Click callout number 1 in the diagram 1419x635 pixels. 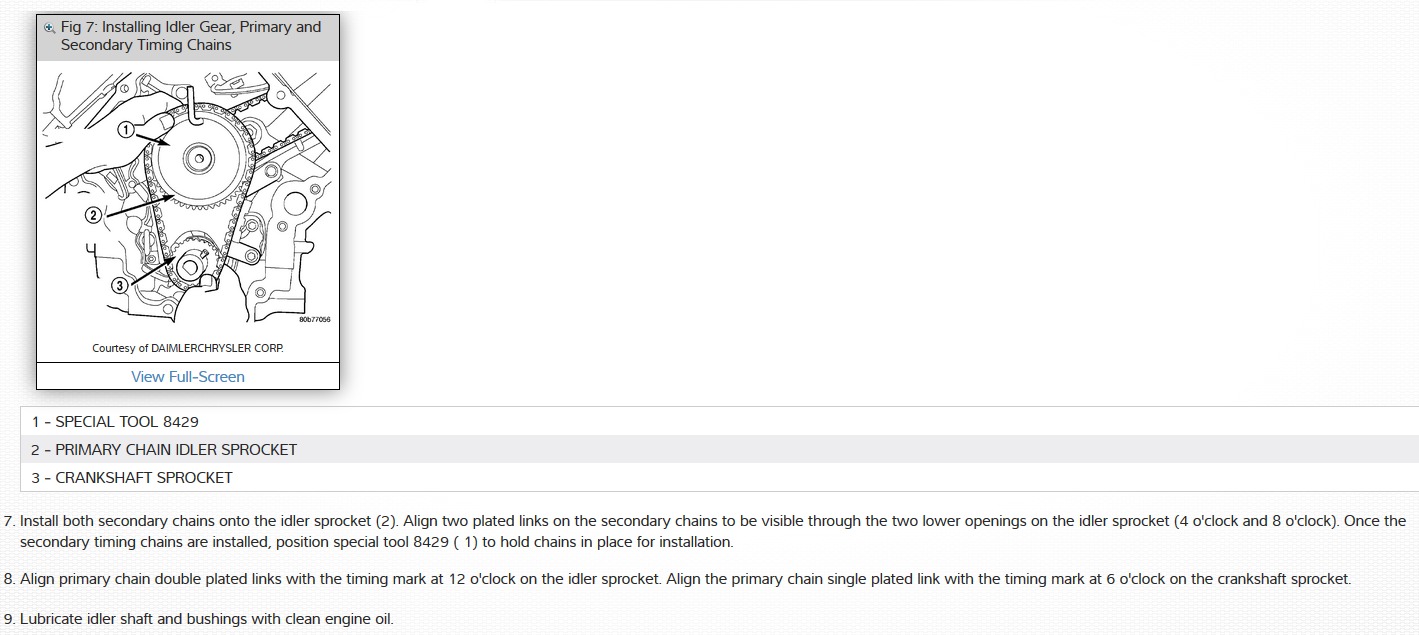click(x=125, y=130)
